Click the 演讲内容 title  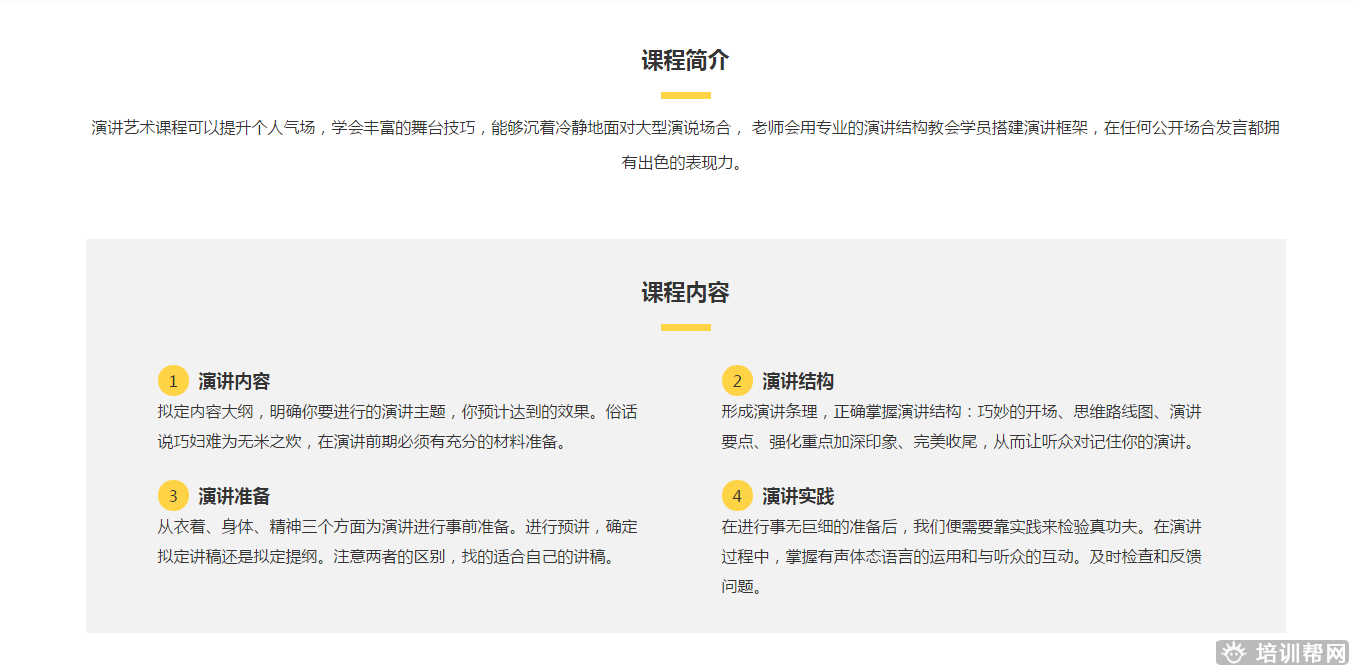click(234, 381)
